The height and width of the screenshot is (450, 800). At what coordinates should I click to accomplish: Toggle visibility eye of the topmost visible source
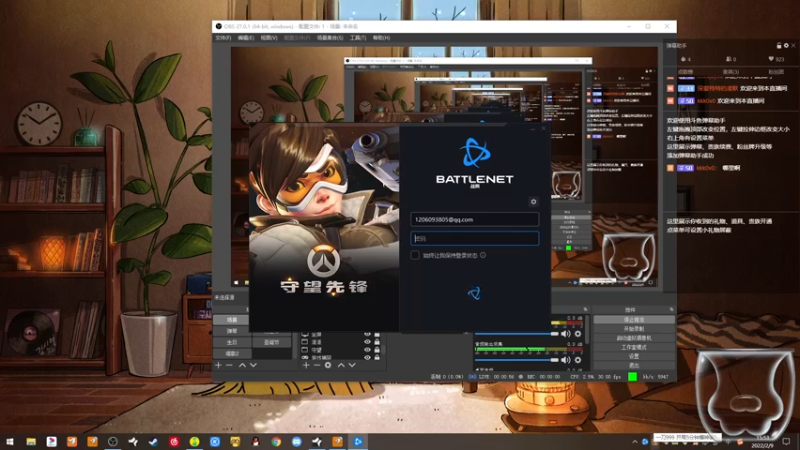pos(367,335)
